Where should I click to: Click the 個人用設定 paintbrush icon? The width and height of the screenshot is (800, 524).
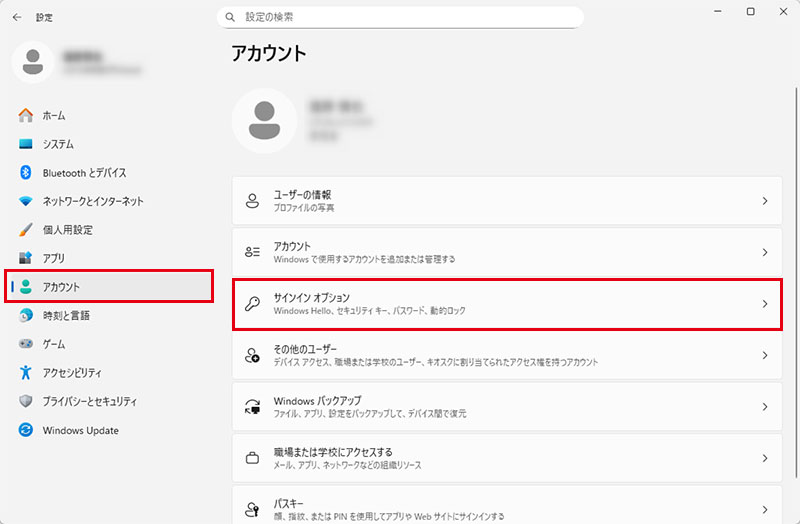tap(26, 230)
